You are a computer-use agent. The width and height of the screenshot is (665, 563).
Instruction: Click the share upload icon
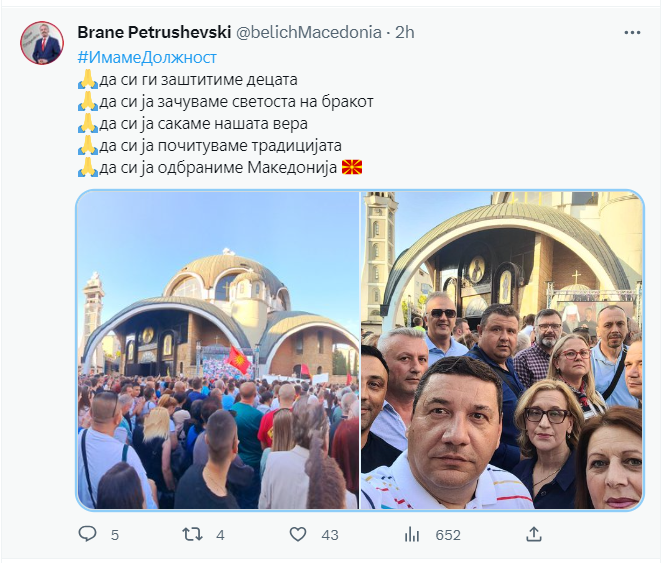coord(534,534)
